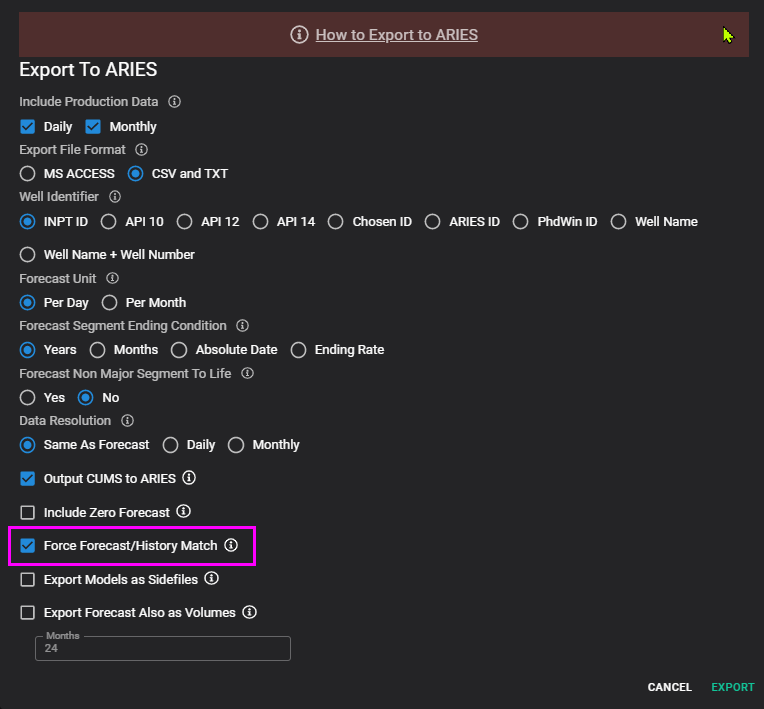
Task: Open How to Export to ARIES link
Action: [396, 35]
